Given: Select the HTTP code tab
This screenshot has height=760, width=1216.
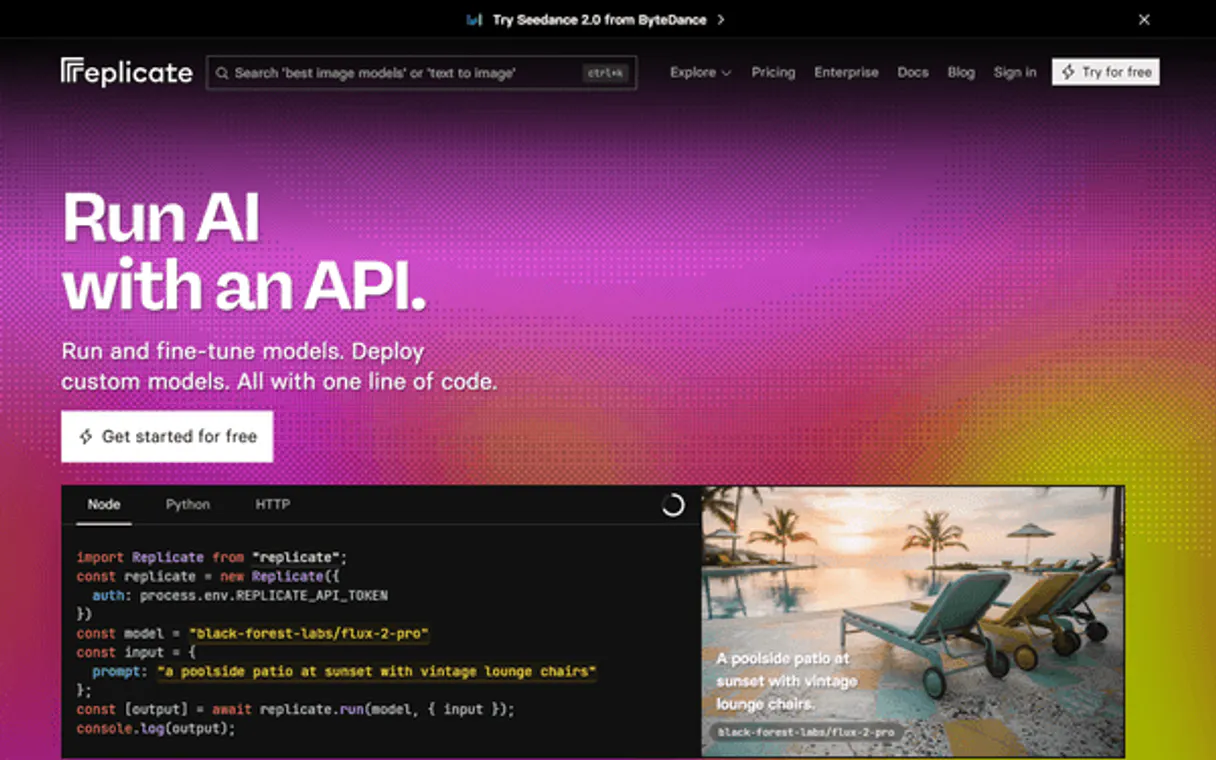Looking at the screenshot, I should click(x=272, y=505).
